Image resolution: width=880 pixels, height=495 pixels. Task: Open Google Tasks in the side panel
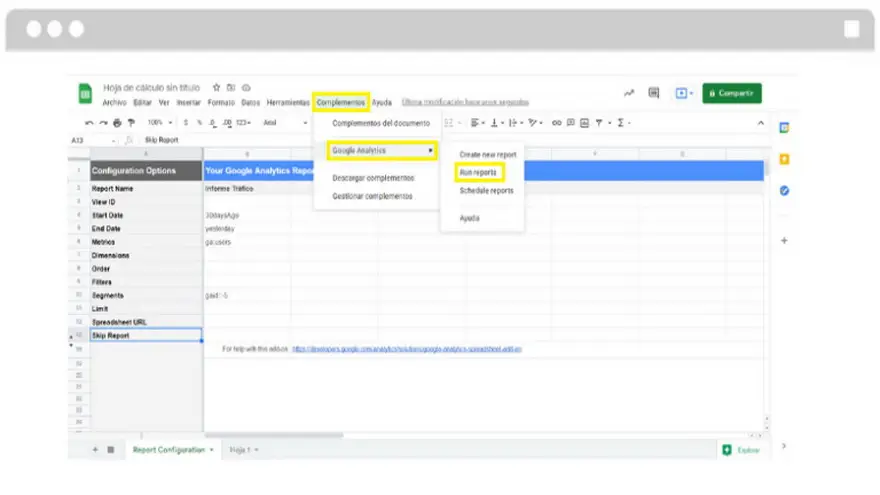pyautogui.click(x=784, y=191)
